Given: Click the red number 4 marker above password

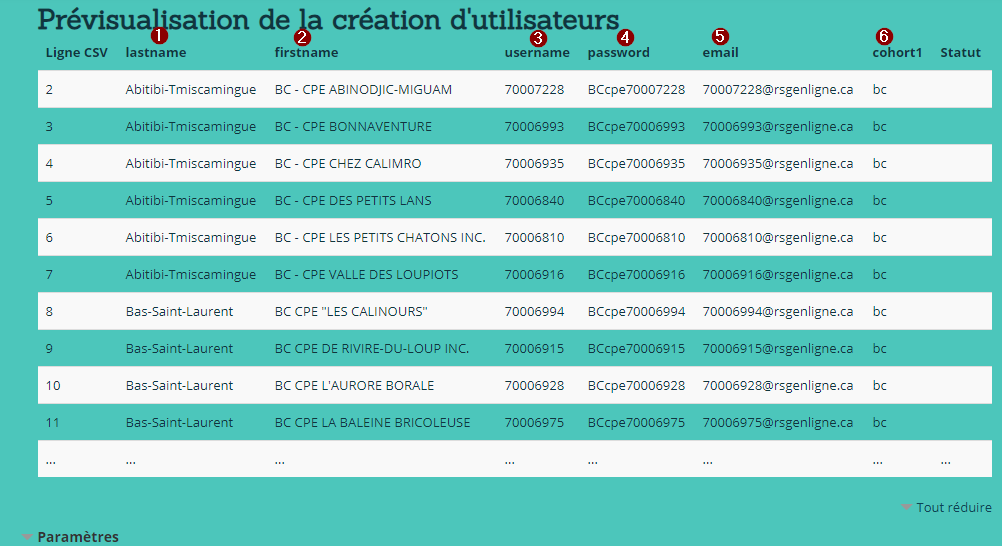Looking at the screenshot, I should click(625, 36).
